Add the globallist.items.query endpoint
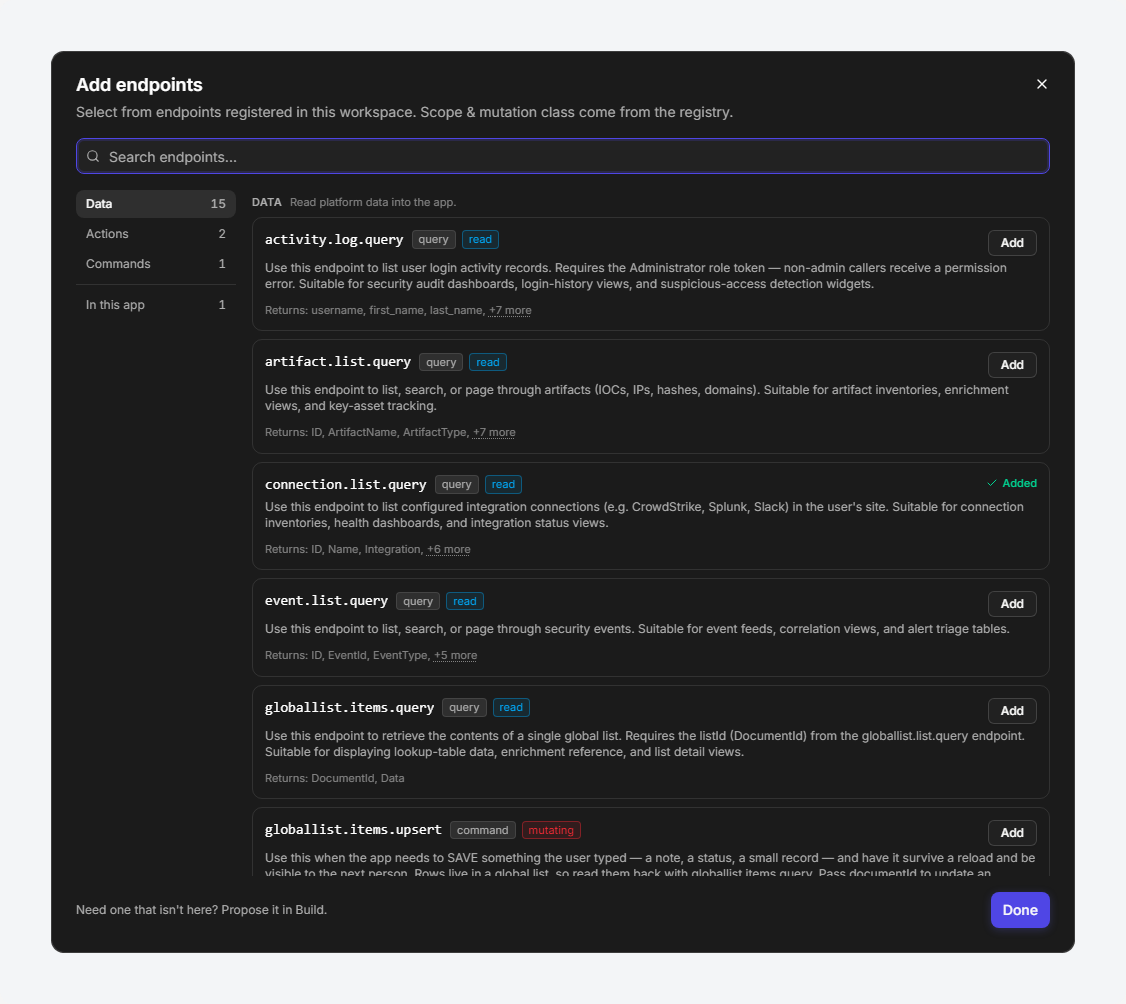Screen dimensions: 1126x1004 tap(1012, 711)
